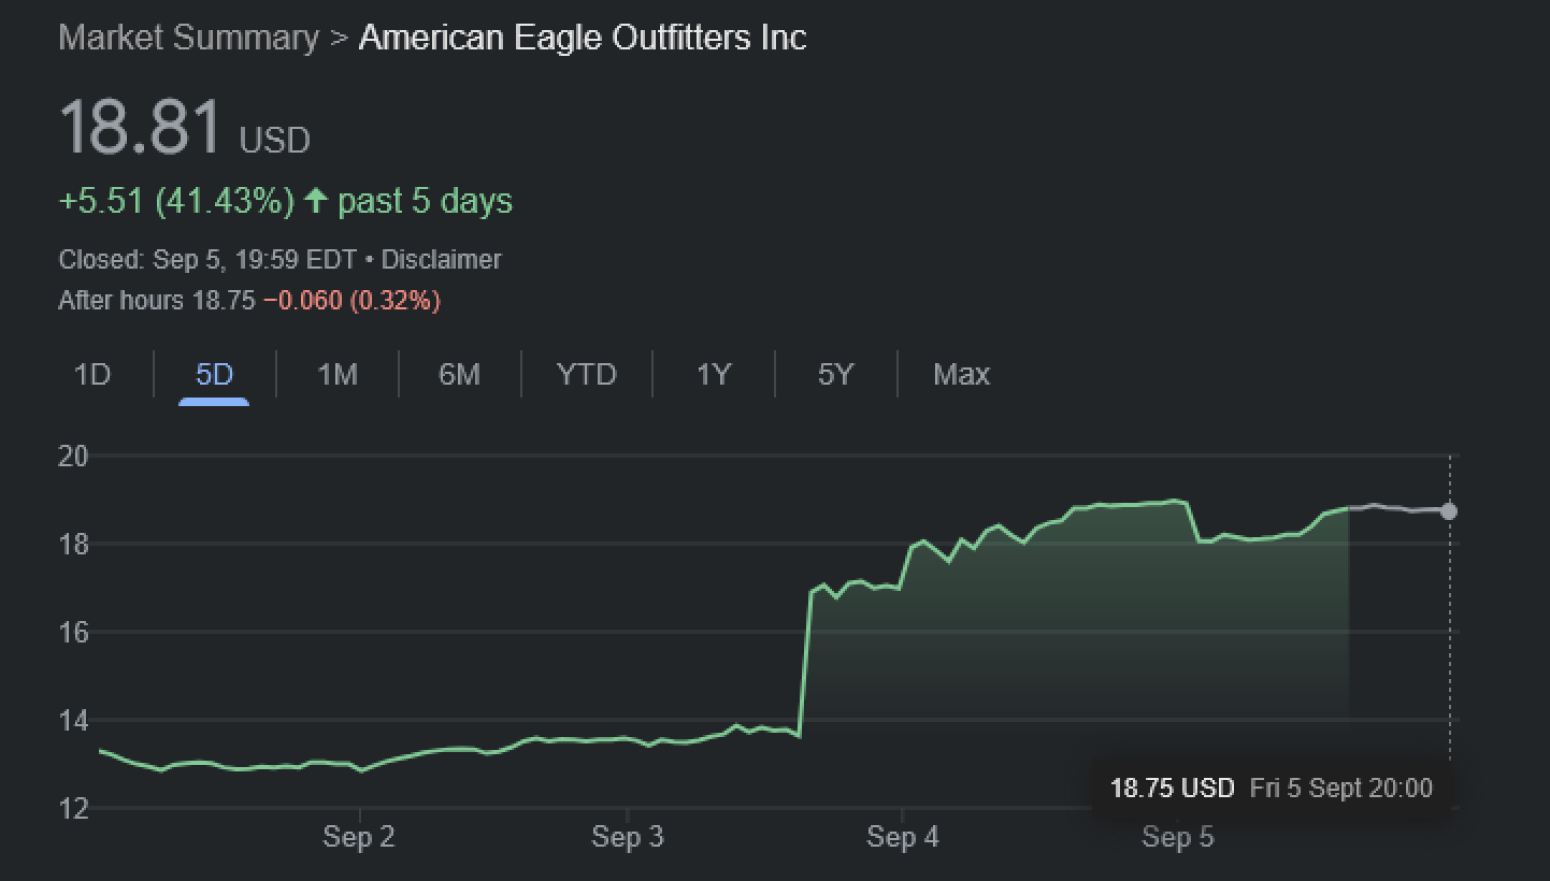Select the Max range tab
The height and width of the screenshot is (881, 1550).
click(x=961, y=375)
